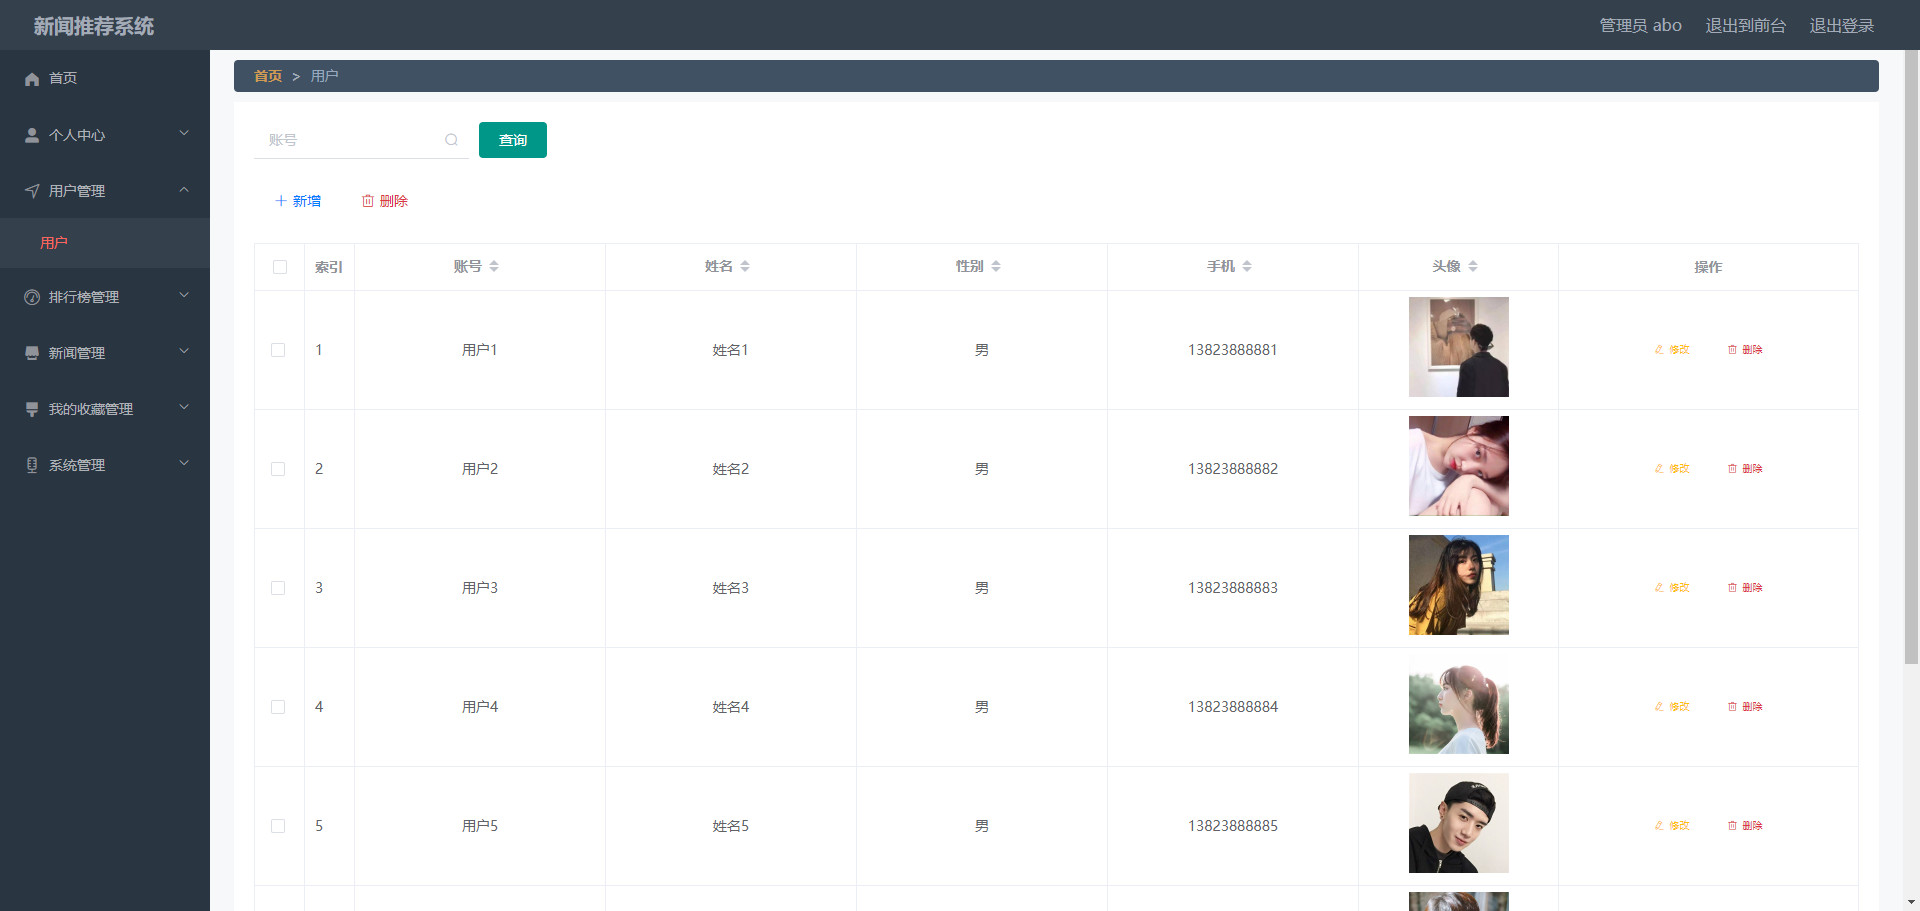Sort the 姓名 column using its sort arrows
This screenshot has height=911, width=1920.
745,266
